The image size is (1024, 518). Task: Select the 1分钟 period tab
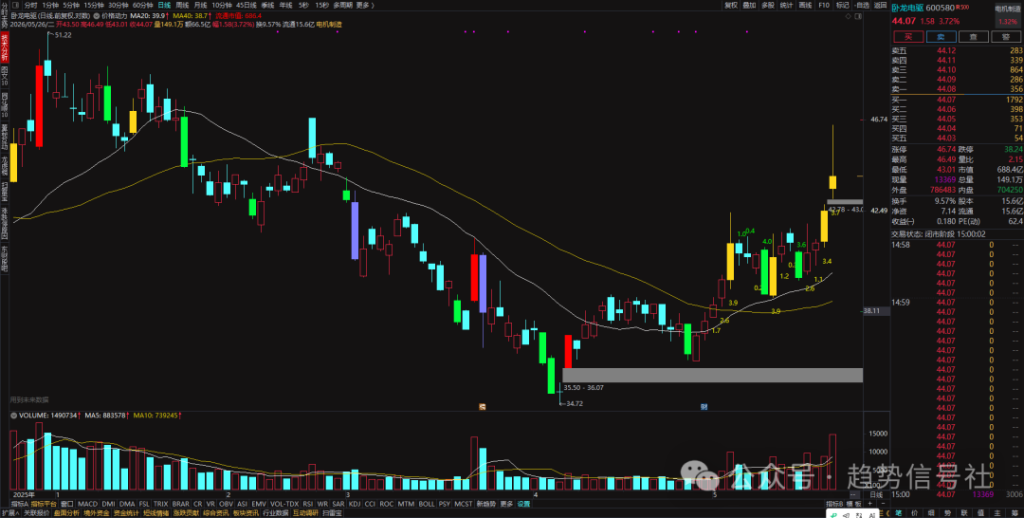click(50, 5)
